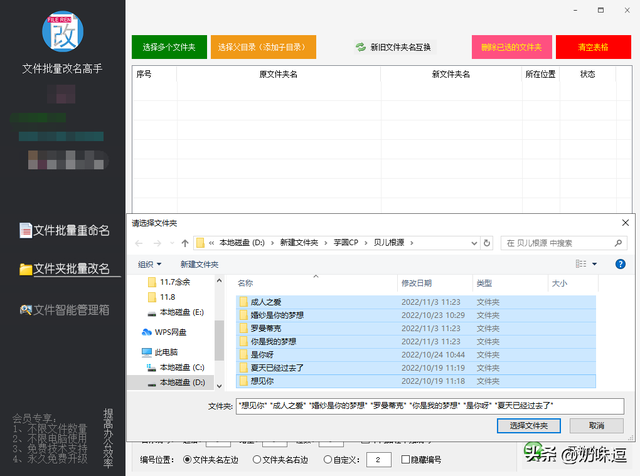Switch to 文件夹批量改名 section
The height and width of the screenshot is (476, 640).
pyautogui.click(x=64, y=269)
